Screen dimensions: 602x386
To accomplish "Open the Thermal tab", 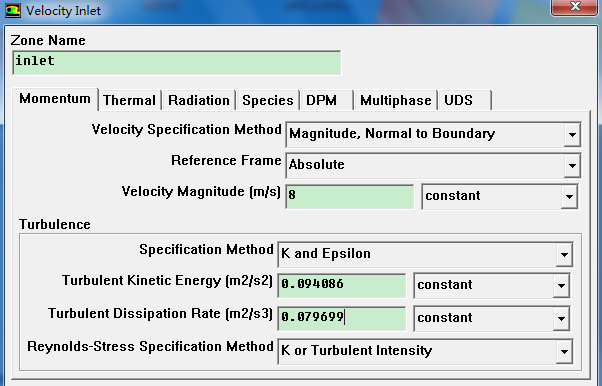I will pos(129,101).
